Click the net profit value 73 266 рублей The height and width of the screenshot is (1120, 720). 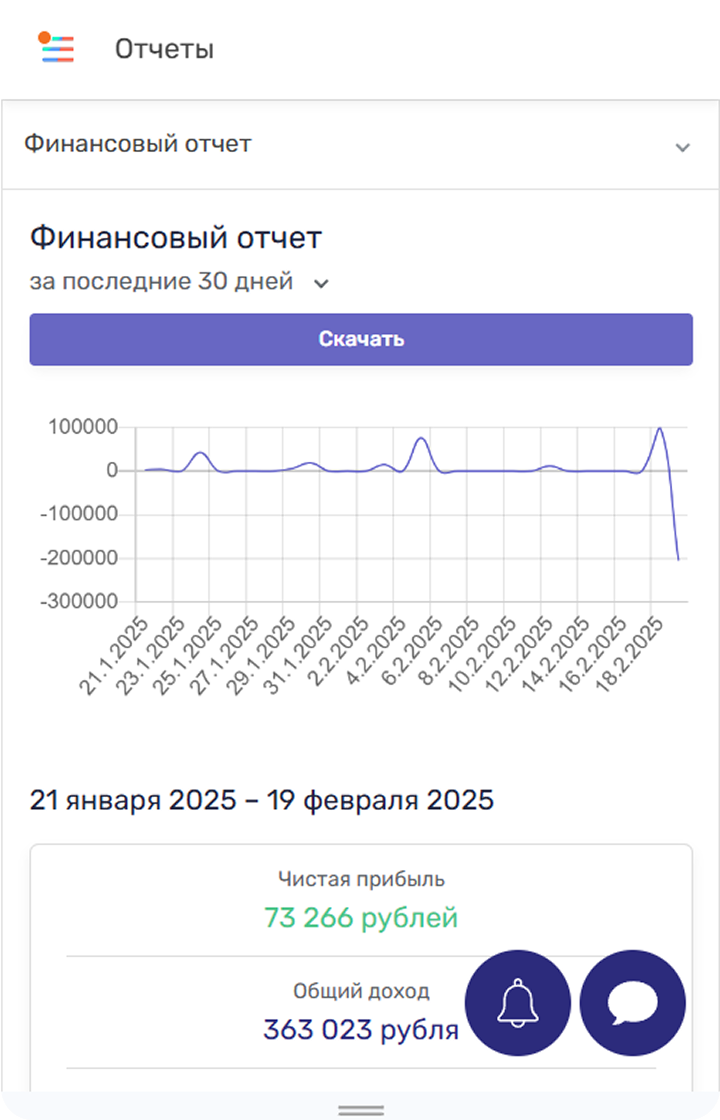(x=361, y=917)
